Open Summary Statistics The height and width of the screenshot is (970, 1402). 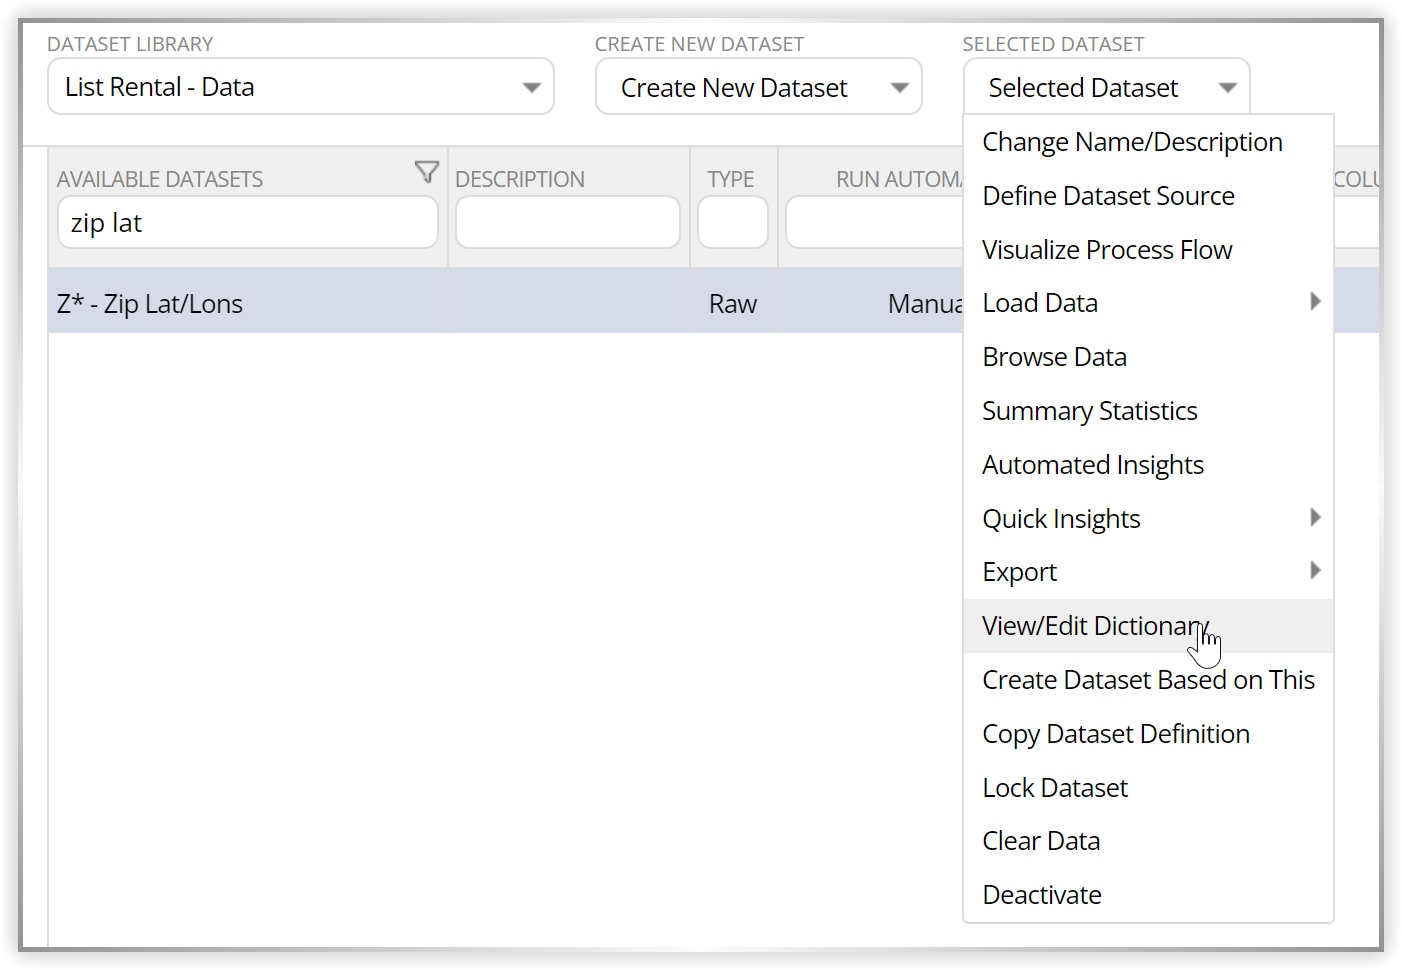[x=1148, y=411]
